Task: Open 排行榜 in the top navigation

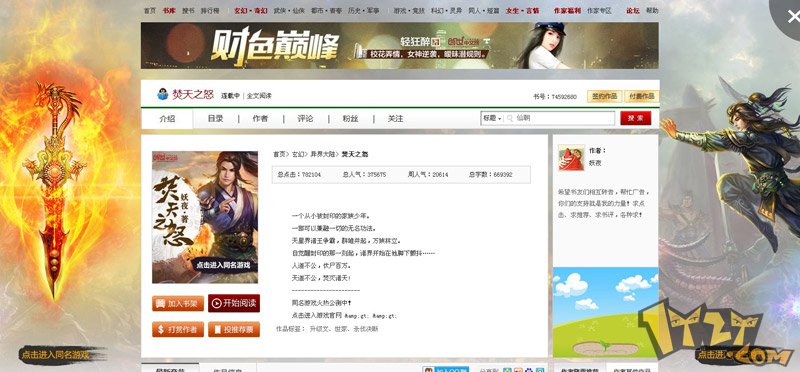Action: (210, 10)
